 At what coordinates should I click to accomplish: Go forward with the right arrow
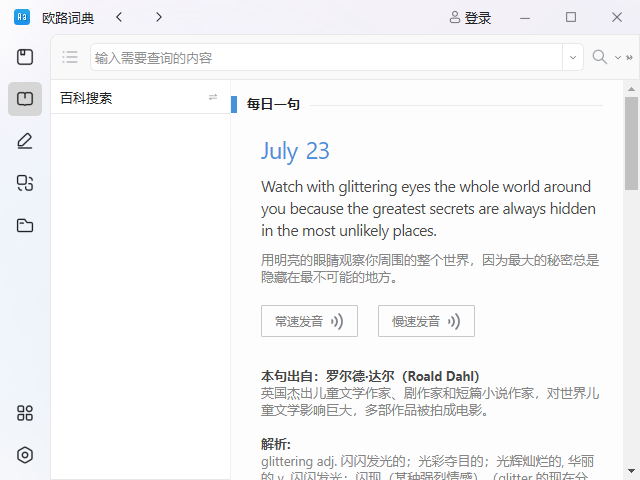tap(159, 17)
